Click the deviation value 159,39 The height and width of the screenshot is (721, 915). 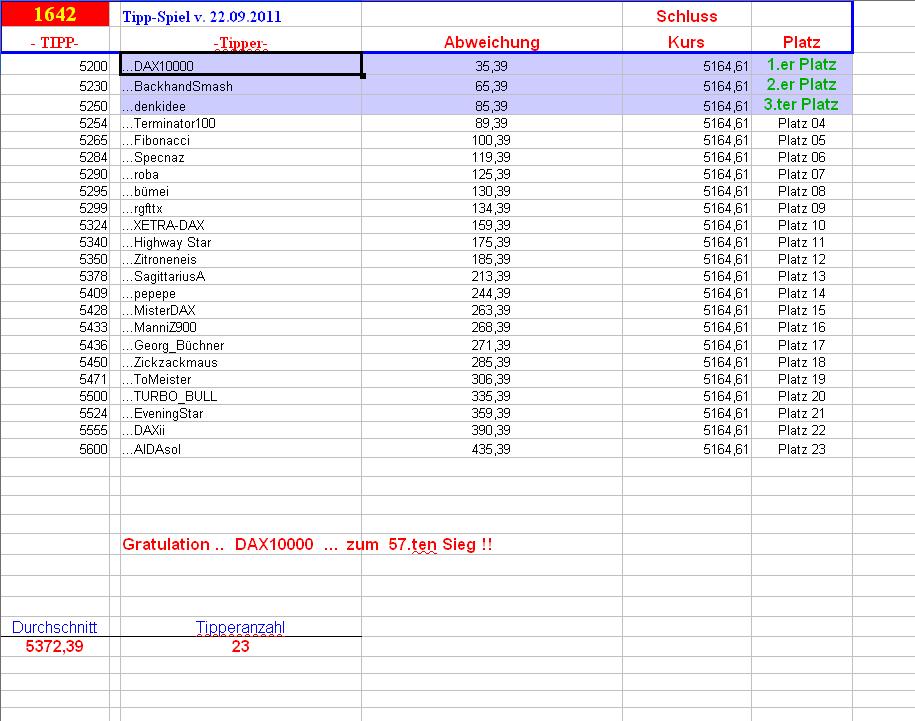[491, 225]
